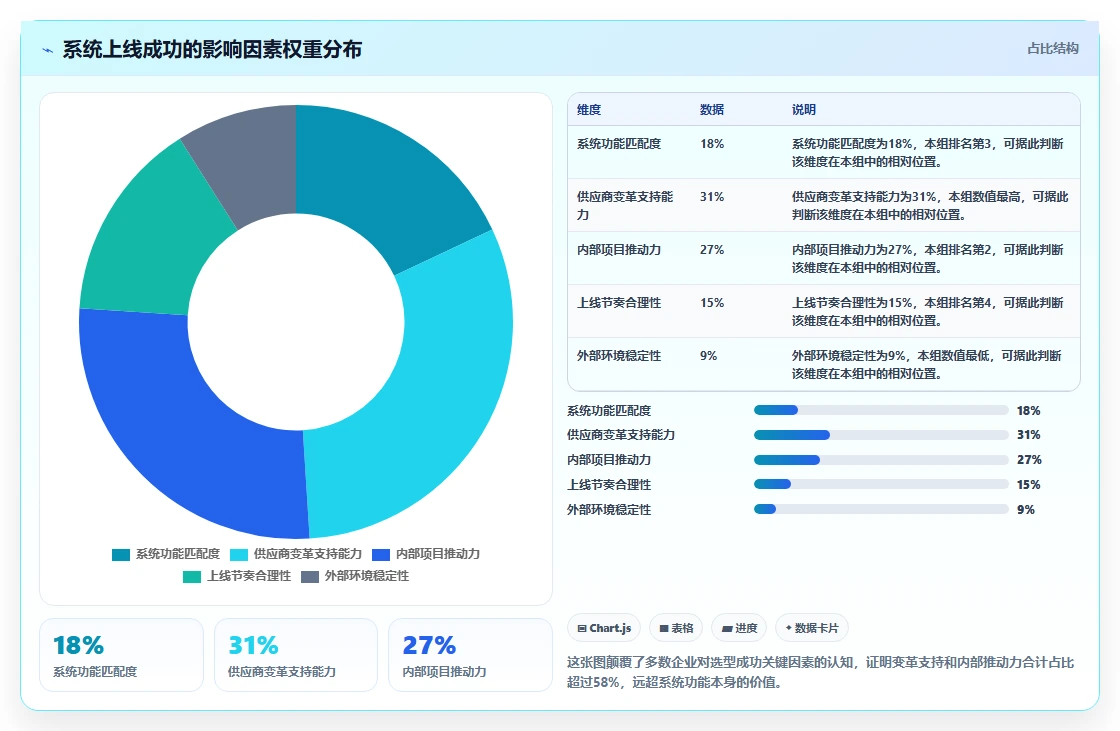
Task: Click the 说明 column header
Action: click(804, 109)
